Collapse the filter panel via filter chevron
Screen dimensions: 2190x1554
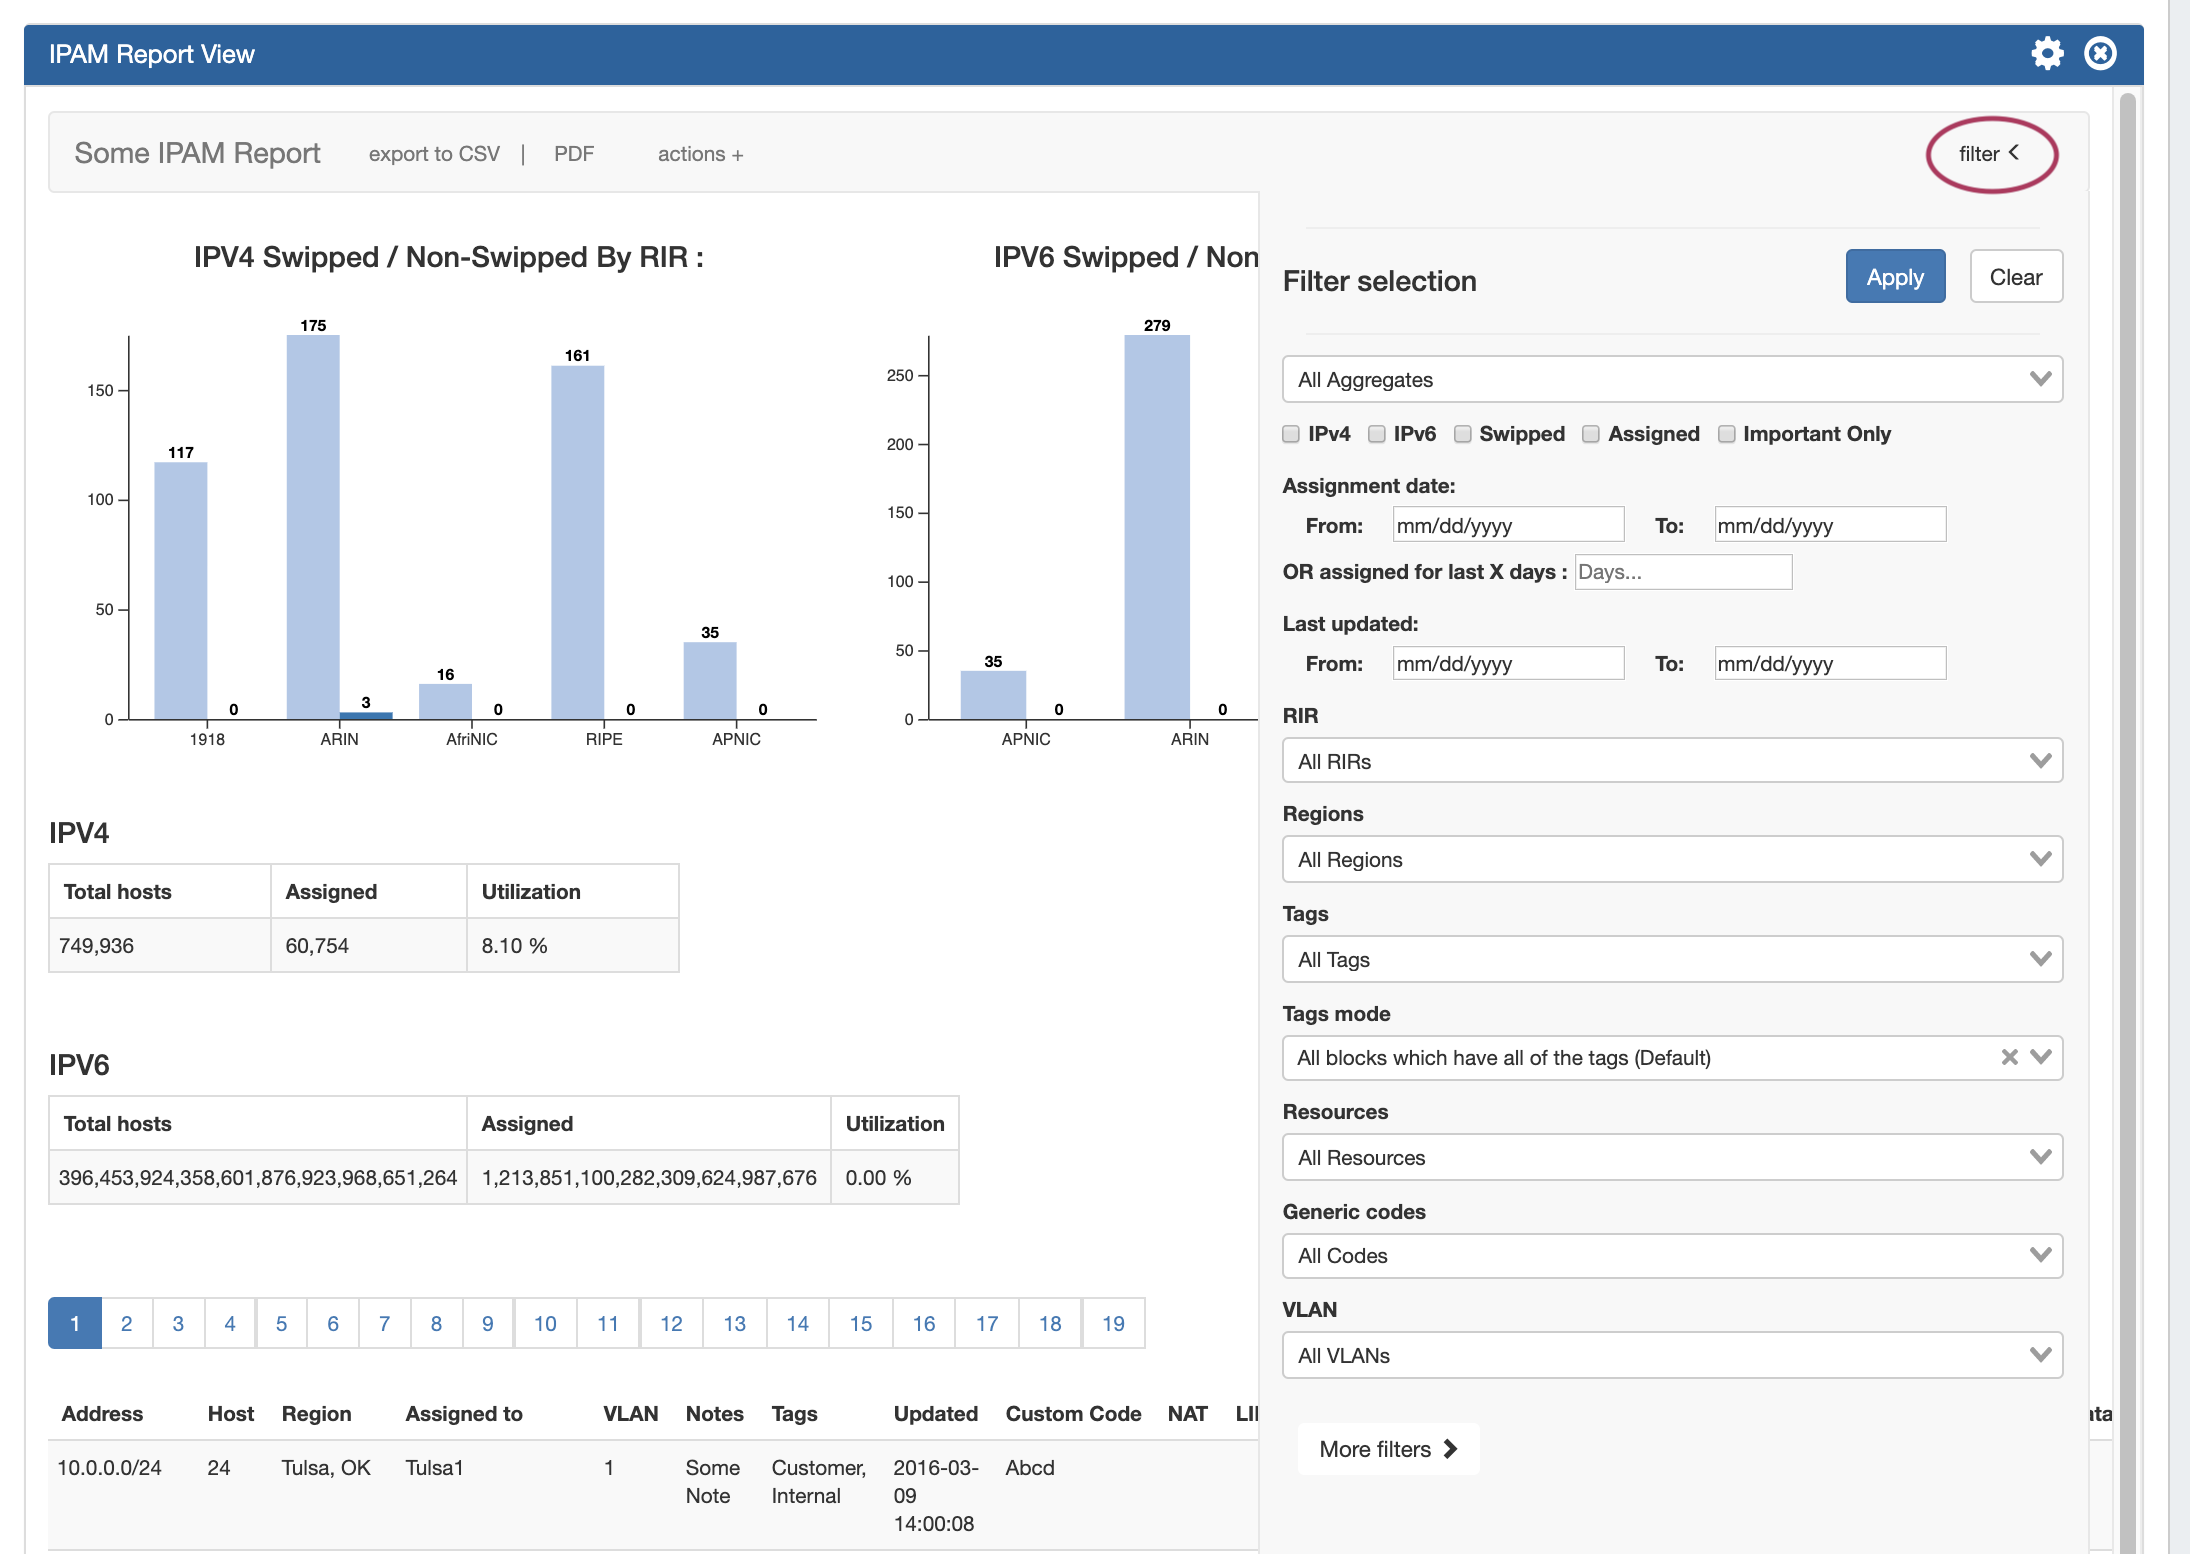[2014, 153]
